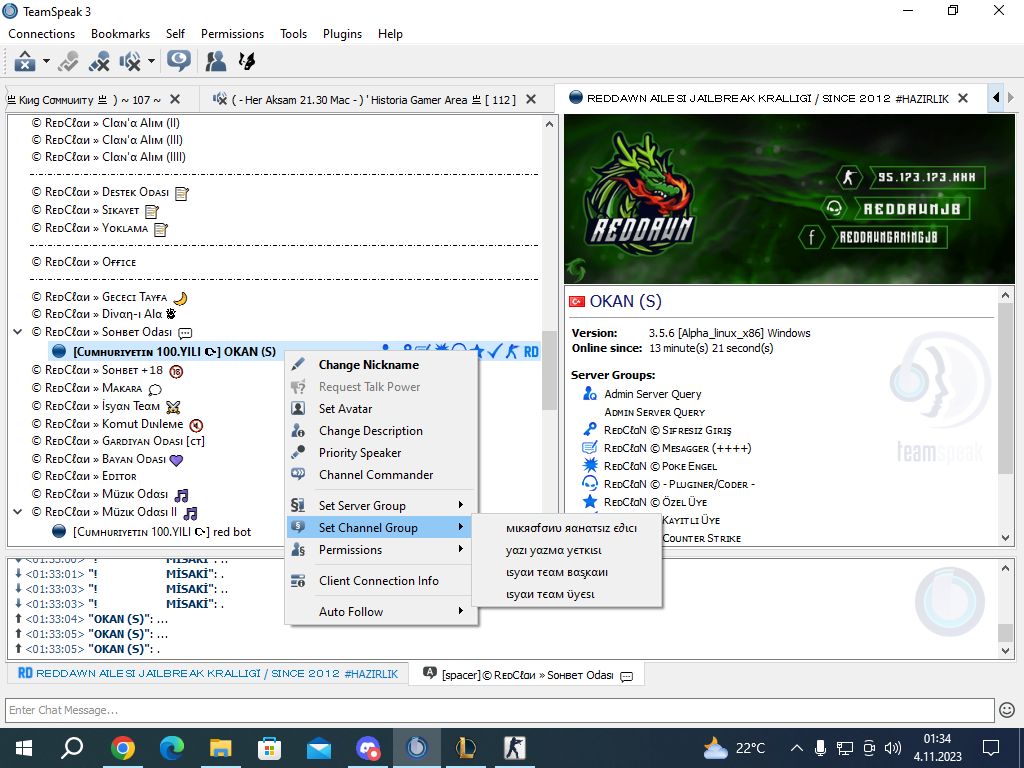Focus the Enter Chat Message field
The height and width of the screenshot is (768, 1024).
tap(500, 710)
